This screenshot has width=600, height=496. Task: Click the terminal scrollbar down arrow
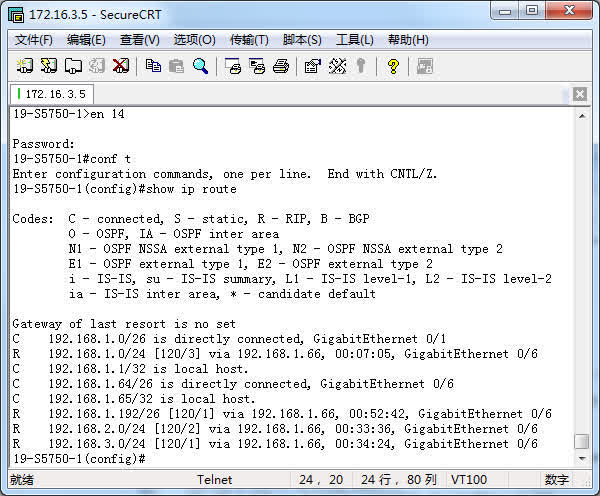pyautogui.click(x=582, y=459)
